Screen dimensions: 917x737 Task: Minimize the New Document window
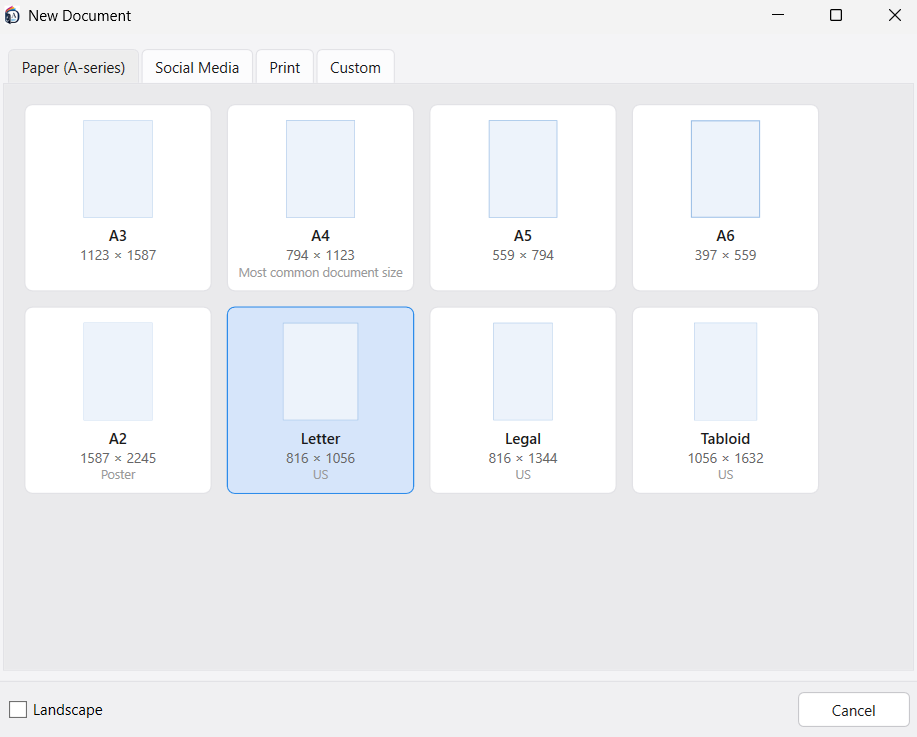778,15
